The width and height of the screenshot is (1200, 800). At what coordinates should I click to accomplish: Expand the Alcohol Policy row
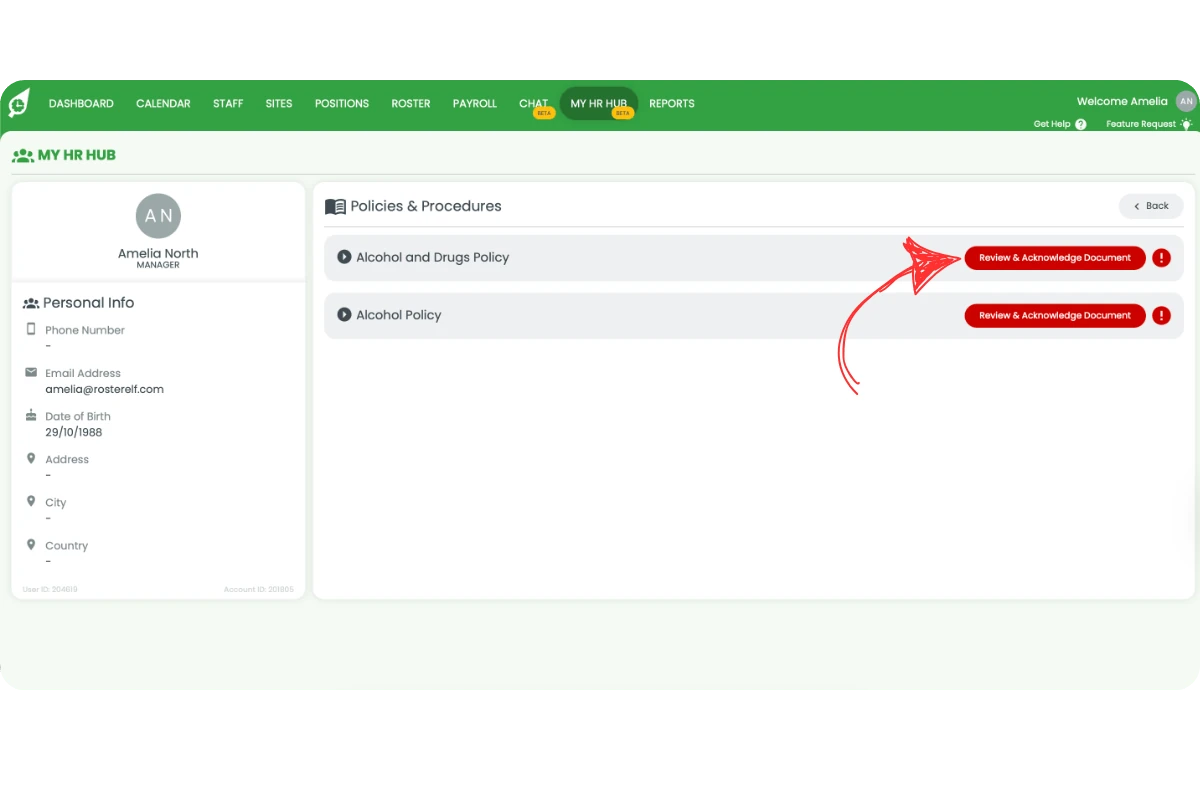(x=344, y=315)
